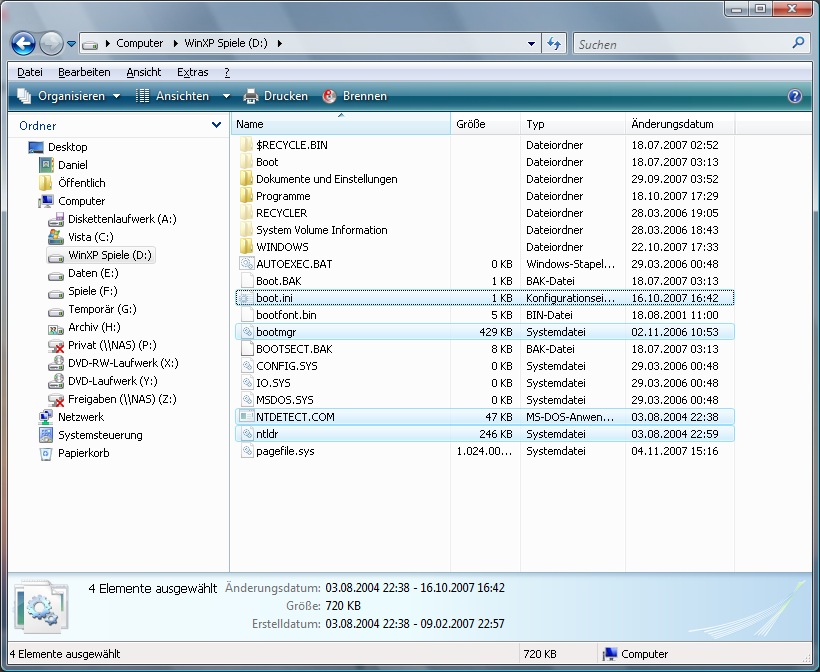Viewport: 820px width, 672px height.
Task: Click the Drucken button
Action: (x=276, y=96)
